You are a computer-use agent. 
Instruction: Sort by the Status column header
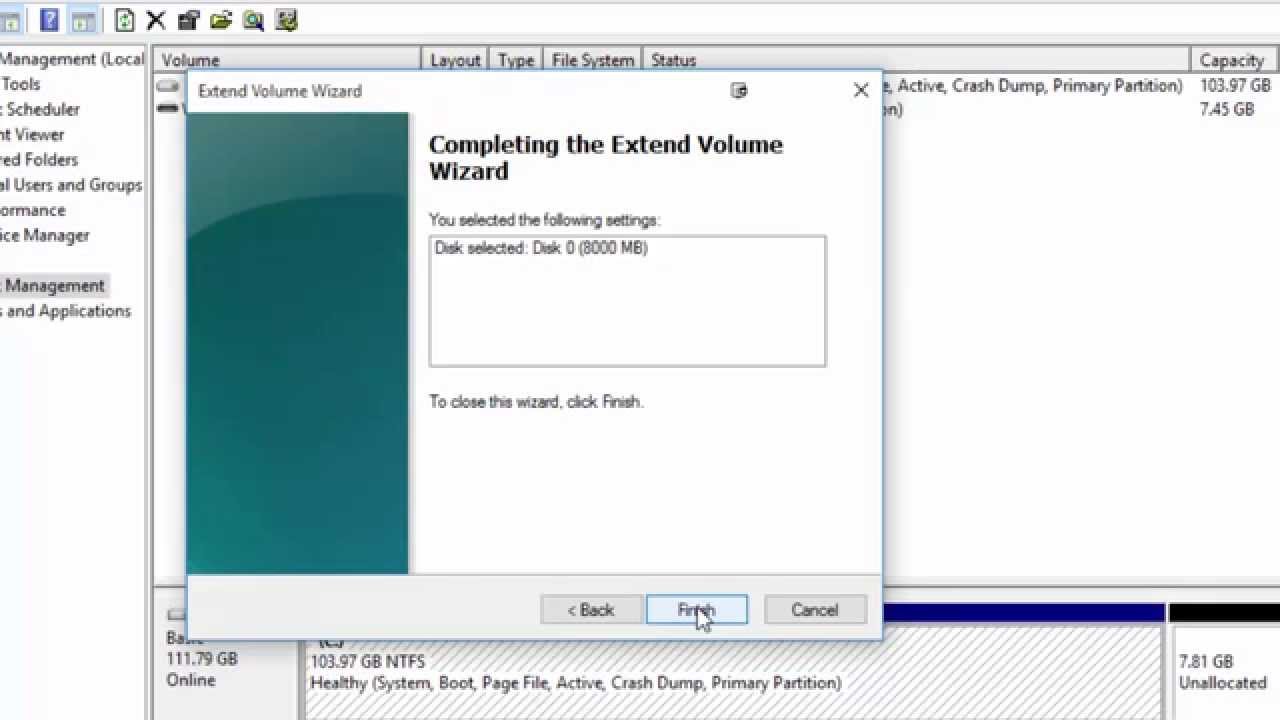point(916,60)
